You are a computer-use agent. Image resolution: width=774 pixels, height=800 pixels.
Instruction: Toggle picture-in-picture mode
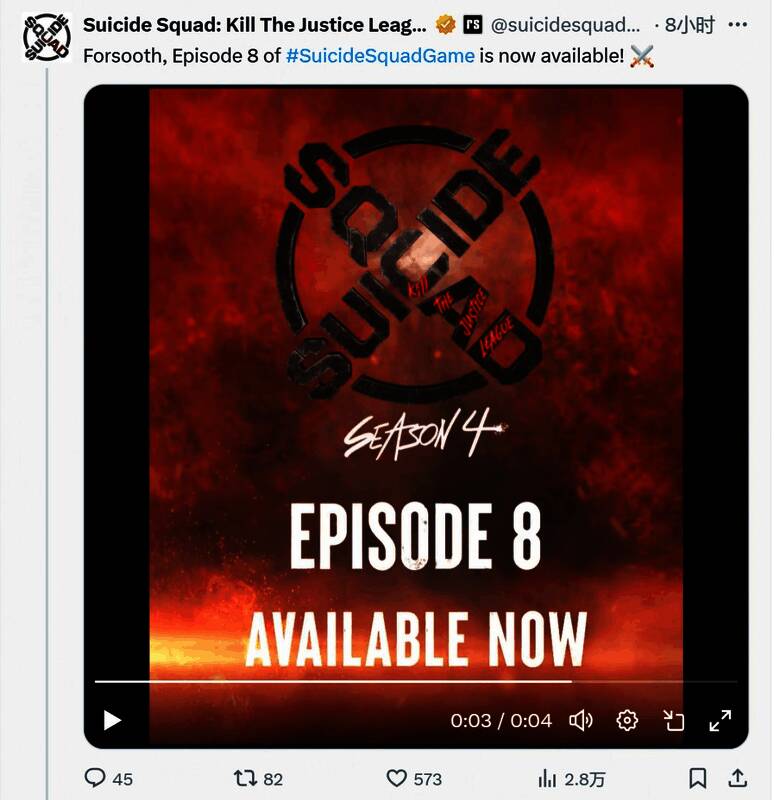(x=673, y=720)
